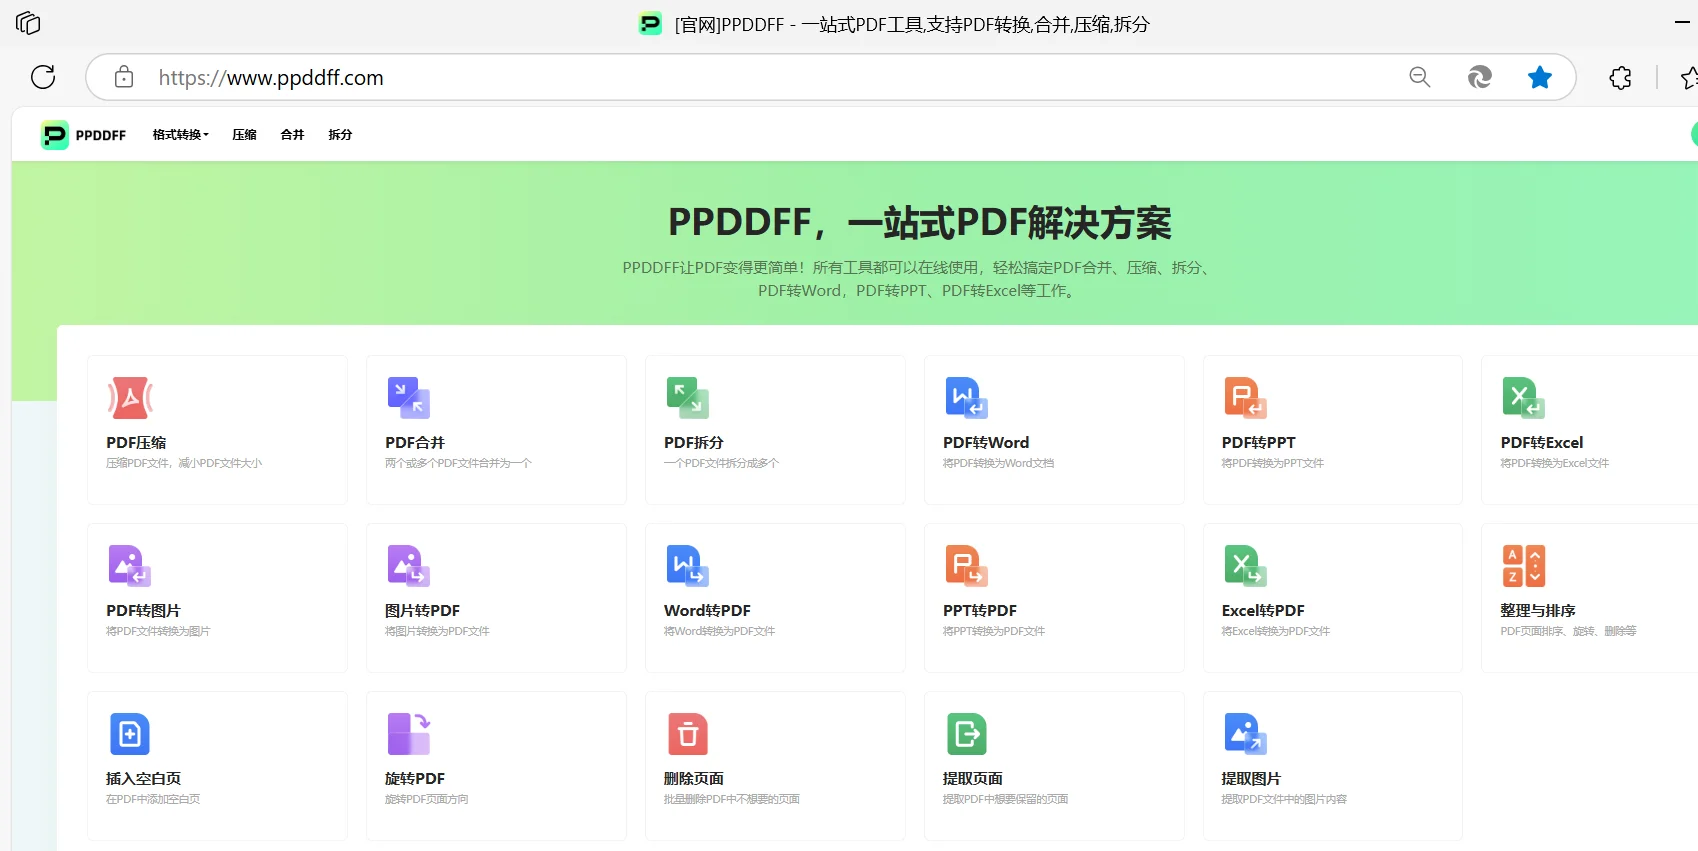Screen dimensions: 1698x851
Task: Click text 将PDF文件转换为图片
Action: pos(158,631)
